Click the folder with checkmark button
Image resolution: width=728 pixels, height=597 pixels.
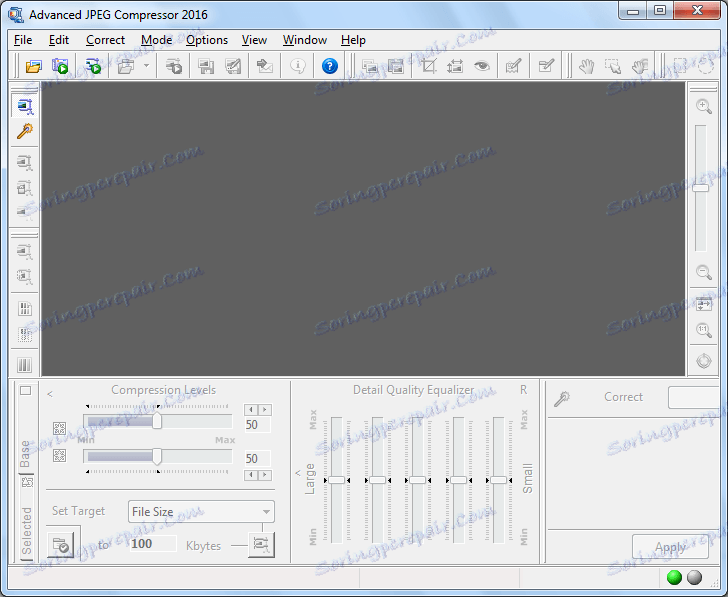pyautogui.click(x=61, y=545)
